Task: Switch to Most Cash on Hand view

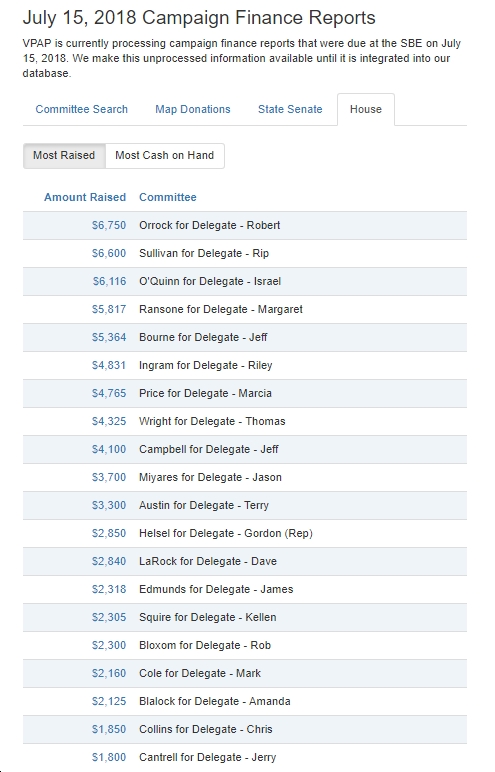Action: [165, 156]
